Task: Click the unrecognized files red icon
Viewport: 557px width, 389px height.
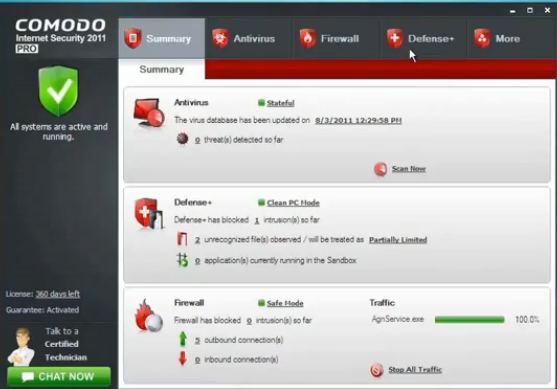Action: (182, 239)
